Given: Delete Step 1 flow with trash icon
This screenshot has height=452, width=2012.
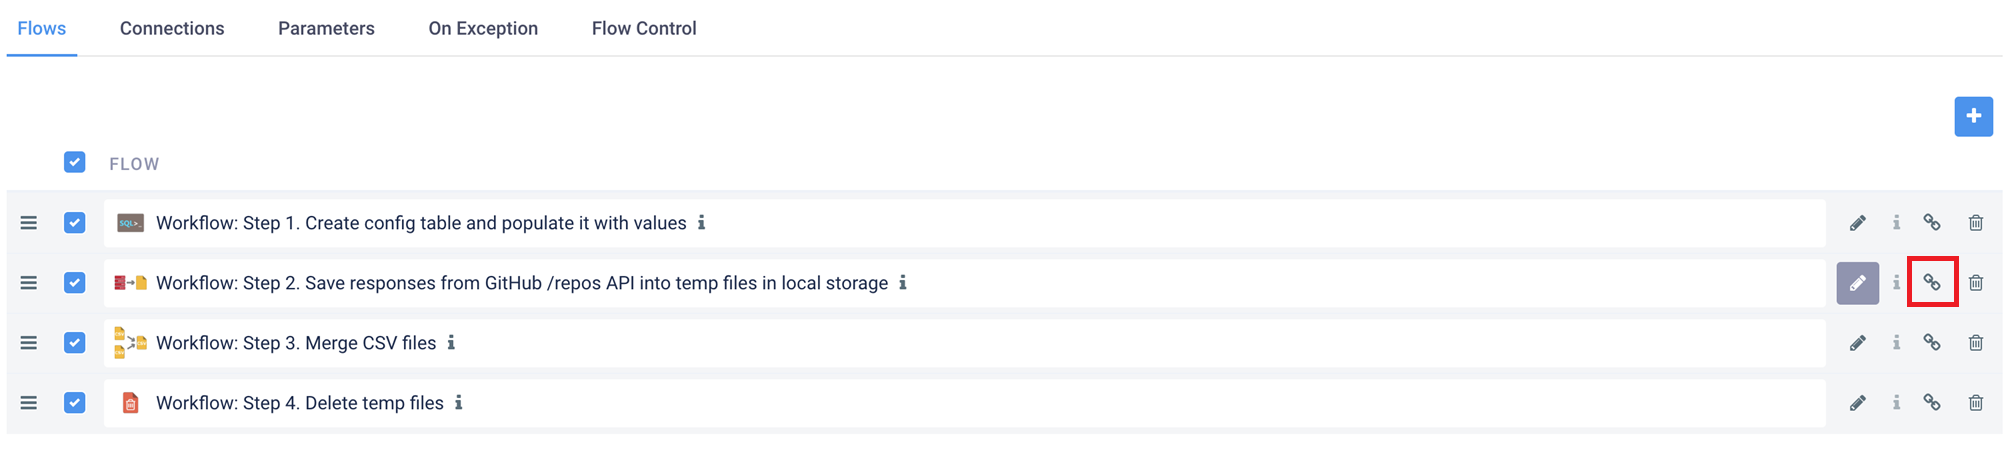Looking at the screenshot, I should (1976, 223).
